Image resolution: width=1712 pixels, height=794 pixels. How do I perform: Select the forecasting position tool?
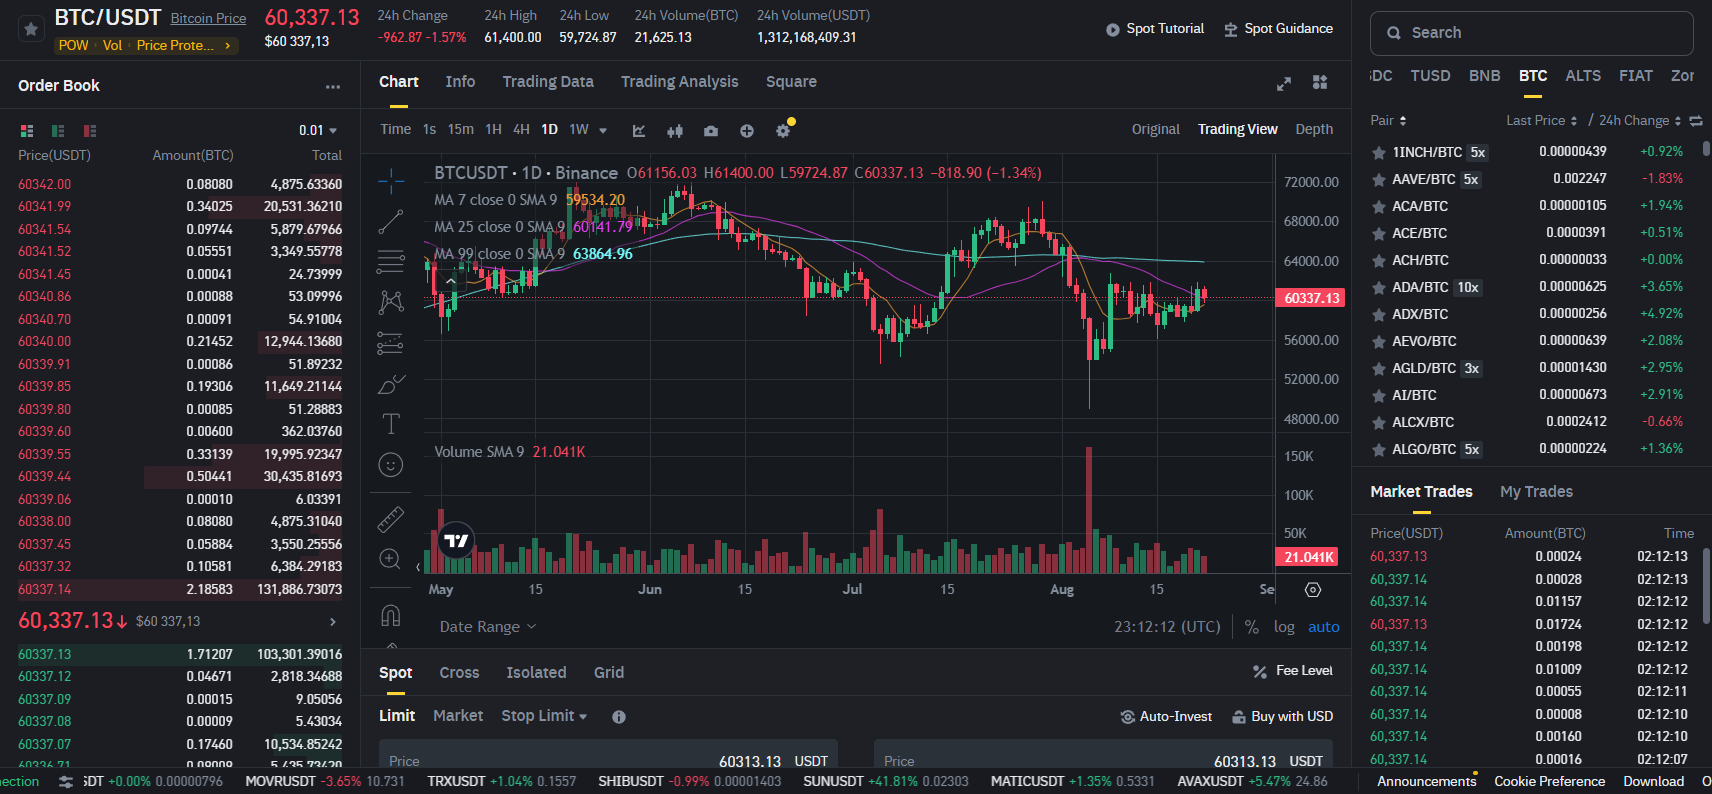point(391,343)
